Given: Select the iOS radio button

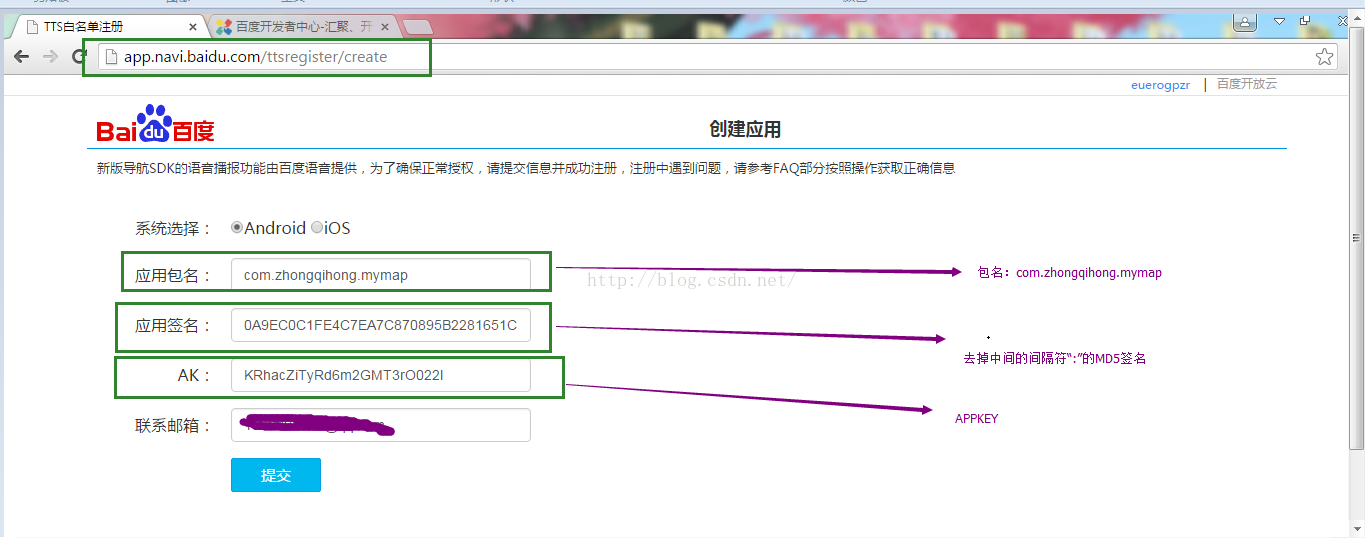Looking at the screenshot, I should click(x=317, y=228).
